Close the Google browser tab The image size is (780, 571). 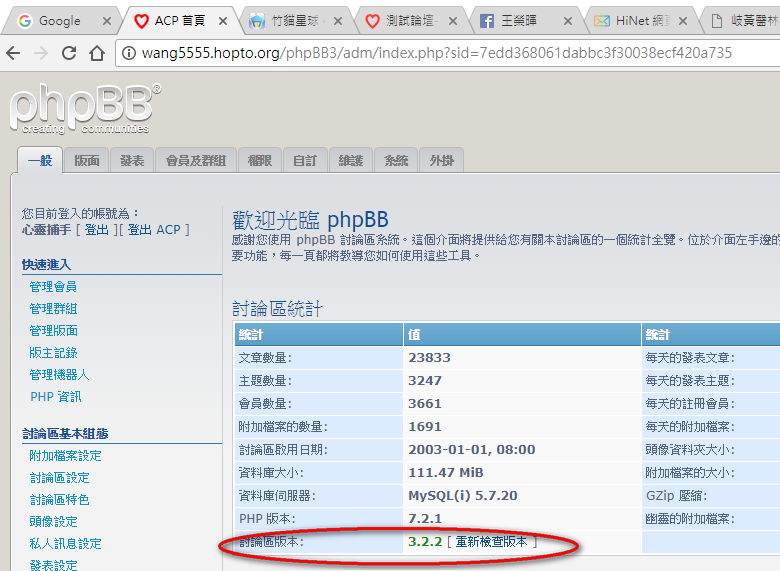pyautogui.click(x=106, y=20)
